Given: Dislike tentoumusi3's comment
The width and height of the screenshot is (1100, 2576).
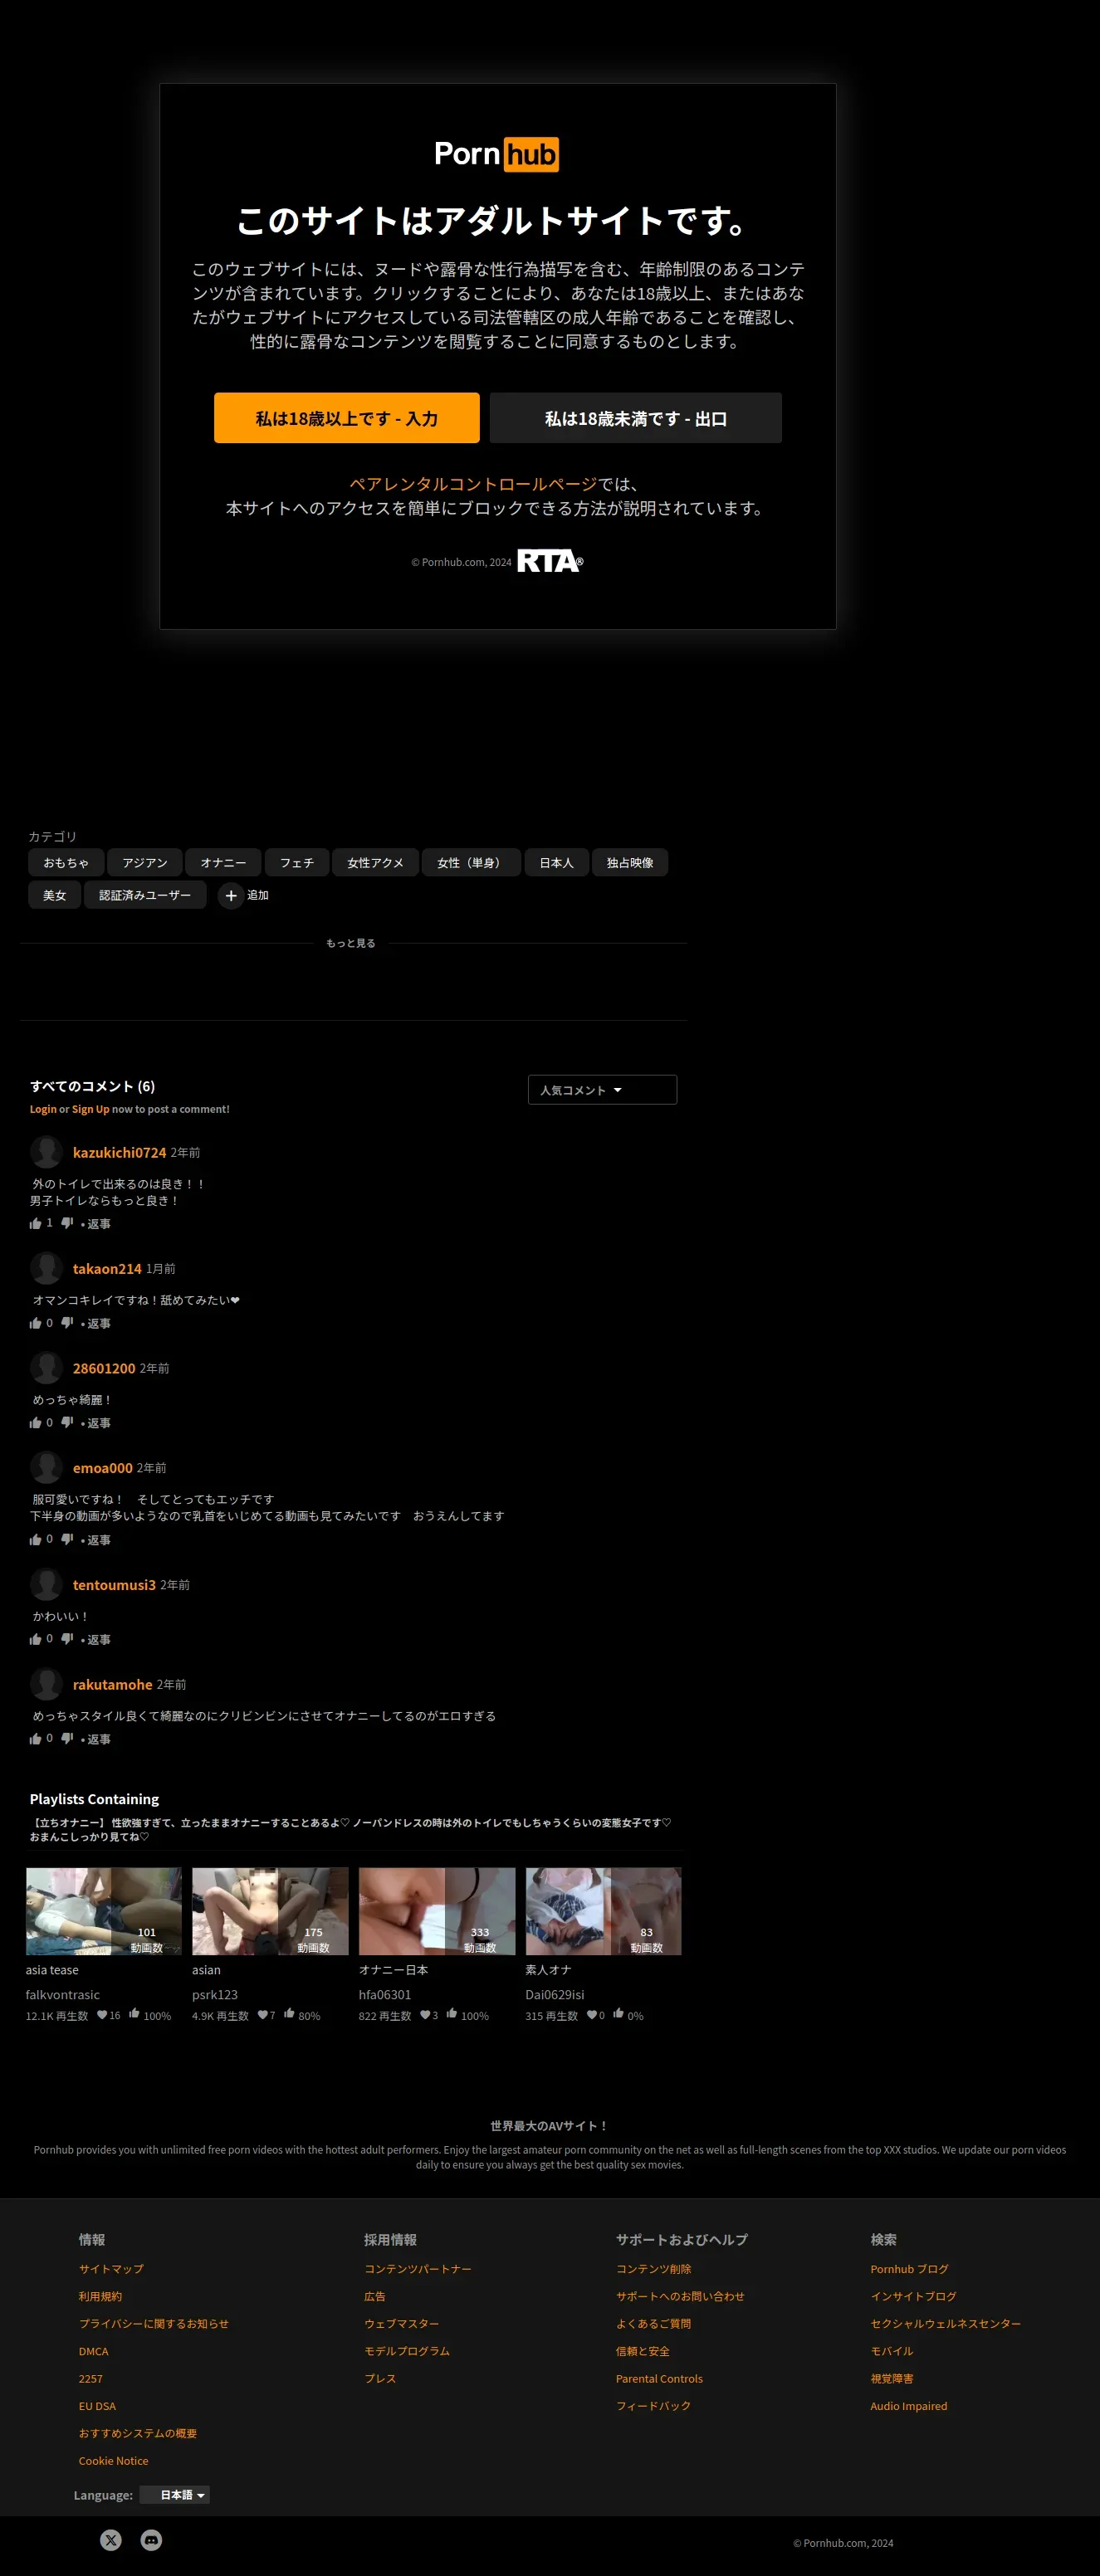Looking at the screenshot, I should (x=67, y=1639).
